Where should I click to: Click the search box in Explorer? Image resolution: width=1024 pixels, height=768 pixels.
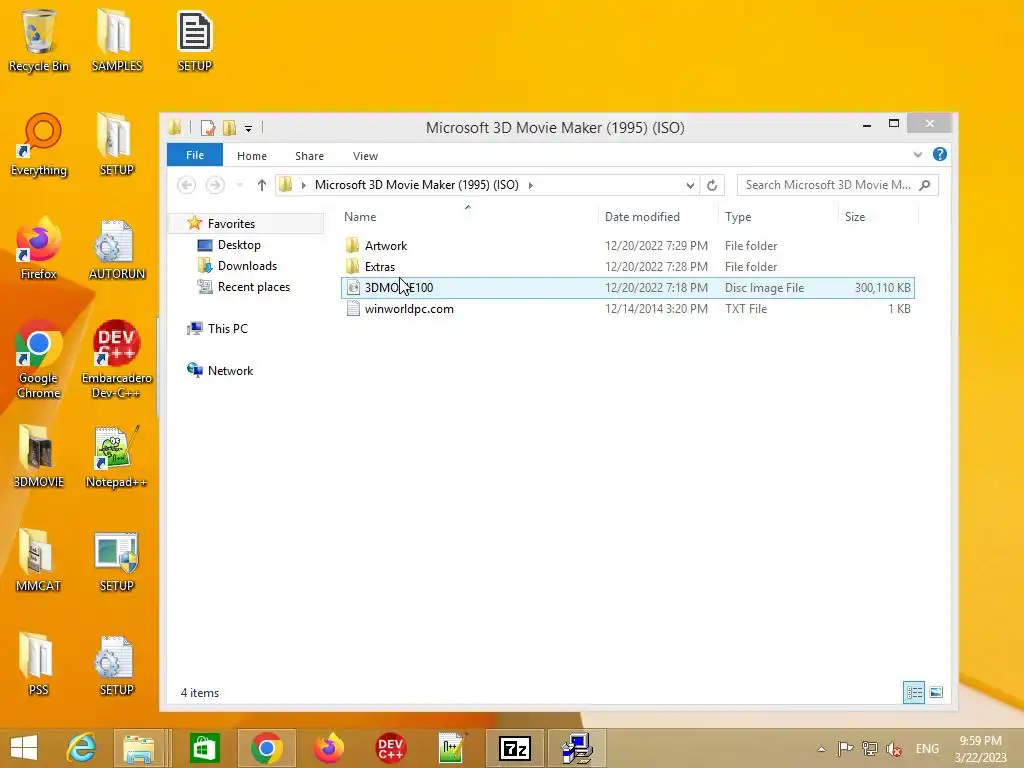[837, 185]
